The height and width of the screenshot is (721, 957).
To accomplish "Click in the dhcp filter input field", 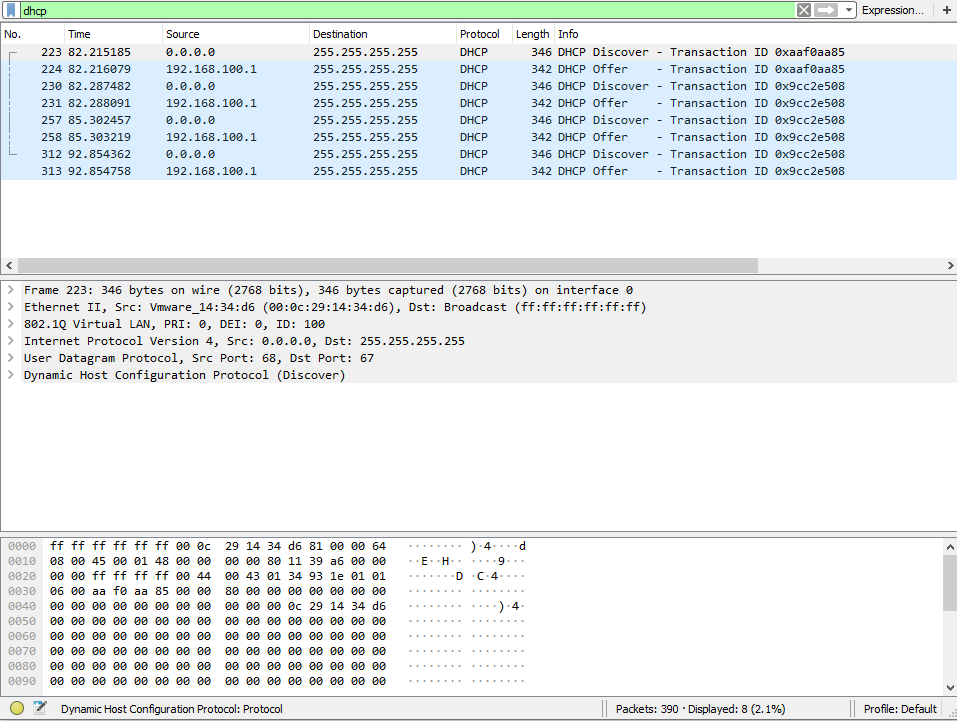I will pyautogui.click(x=400, y=10).
